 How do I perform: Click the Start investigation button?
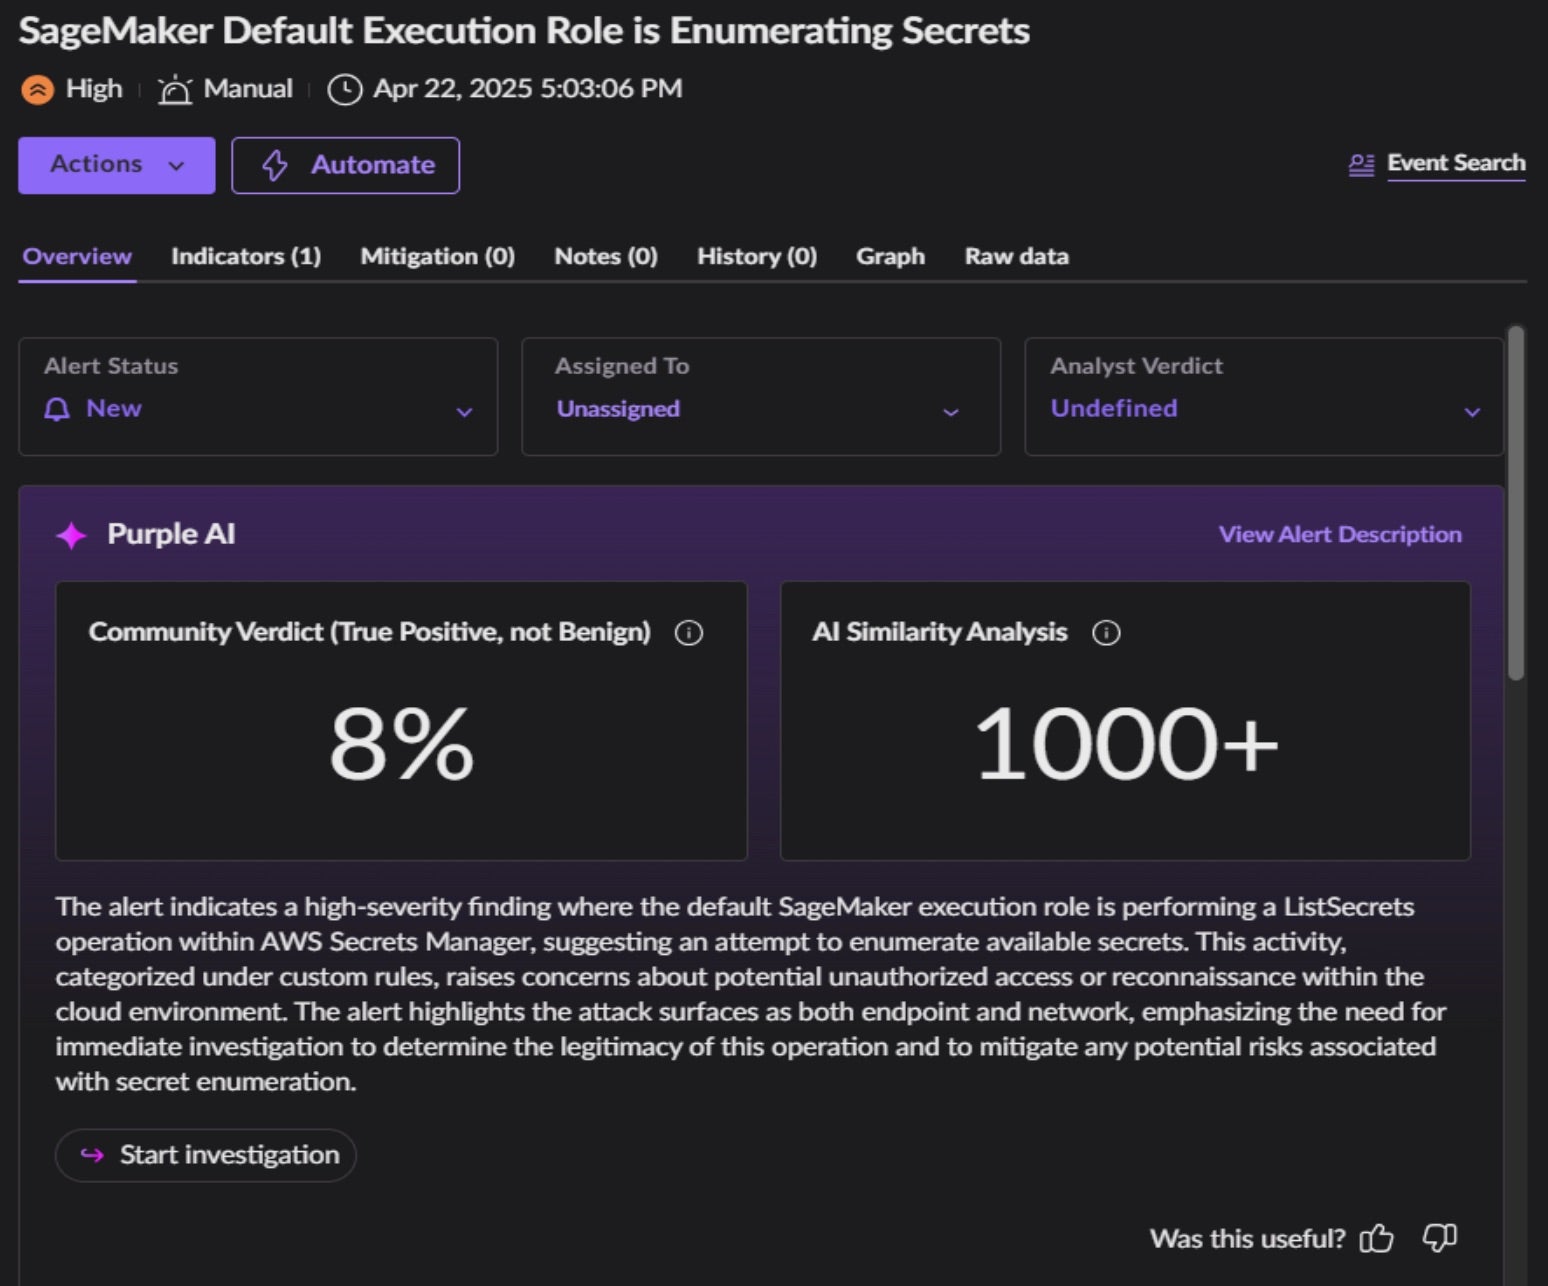[x=206, y=1155]
